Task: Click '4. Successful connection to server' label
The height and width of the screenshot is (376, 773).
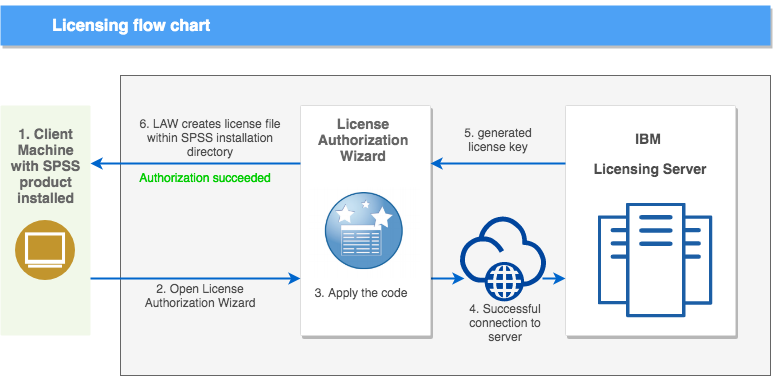Action: click(505, 323)
